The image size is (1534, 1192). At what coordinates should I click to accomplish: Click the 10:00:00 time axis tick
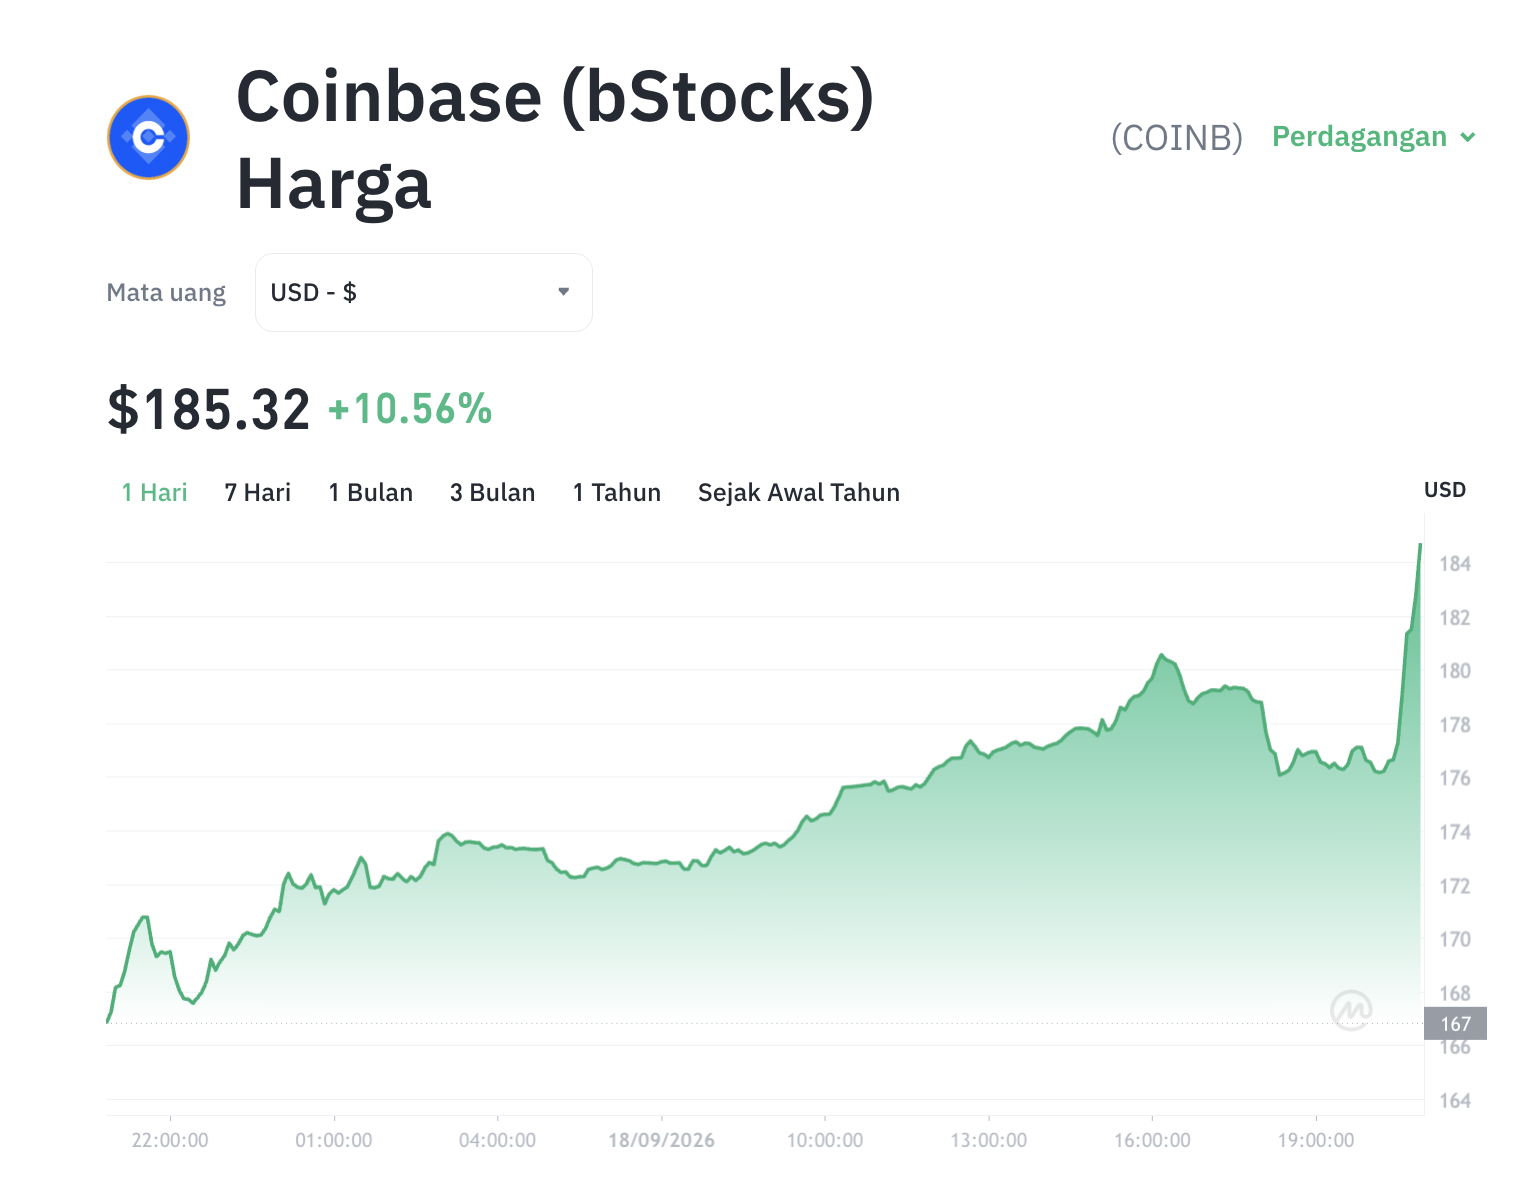(x=825, y=1140)
